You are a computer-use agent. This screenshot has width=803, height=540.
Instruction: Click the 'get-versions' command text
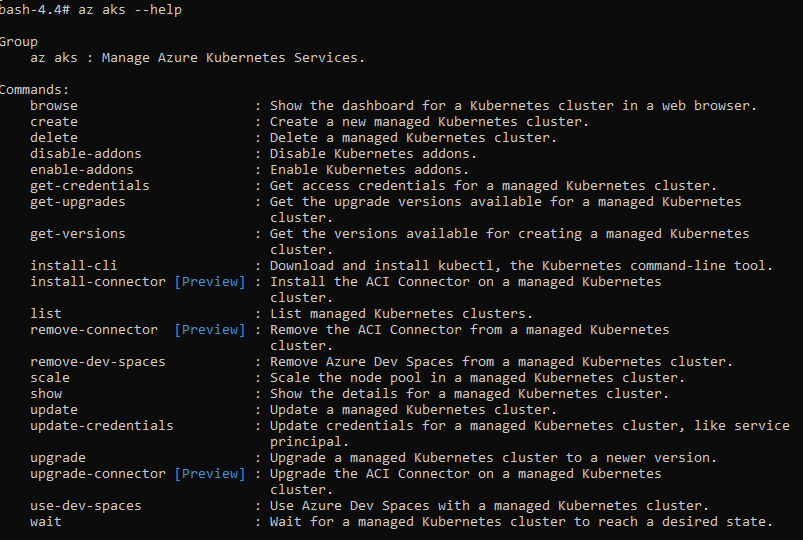pos(78,233)
